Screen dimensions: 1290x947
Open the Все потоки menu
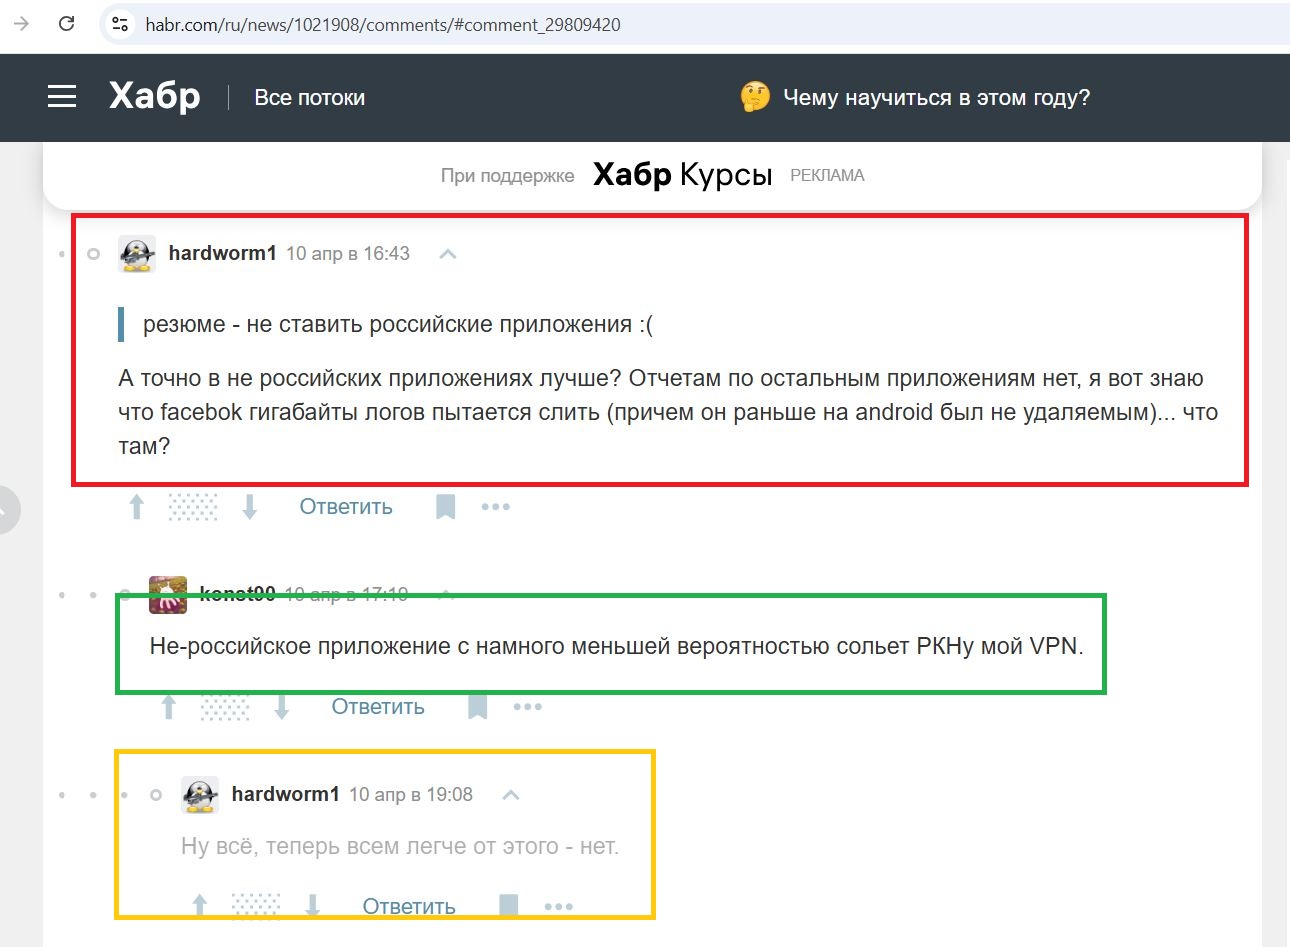(x=310, y=98)
